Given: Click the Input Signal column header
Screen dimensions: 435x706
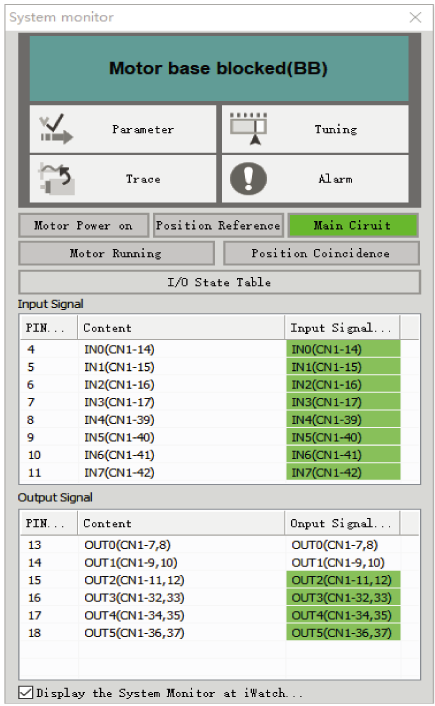Looking at the screenshot, I should [342, 328].
